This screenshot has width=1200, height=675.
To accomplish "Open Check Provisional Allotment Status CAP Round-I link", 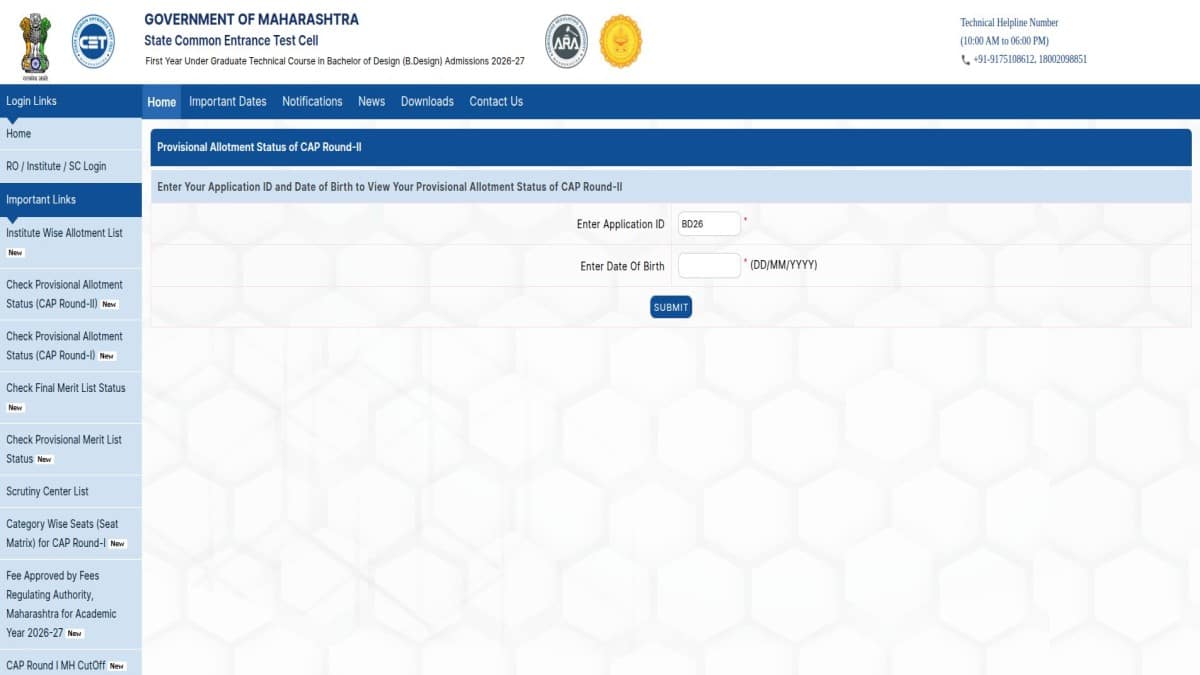I will coord(70,346).
